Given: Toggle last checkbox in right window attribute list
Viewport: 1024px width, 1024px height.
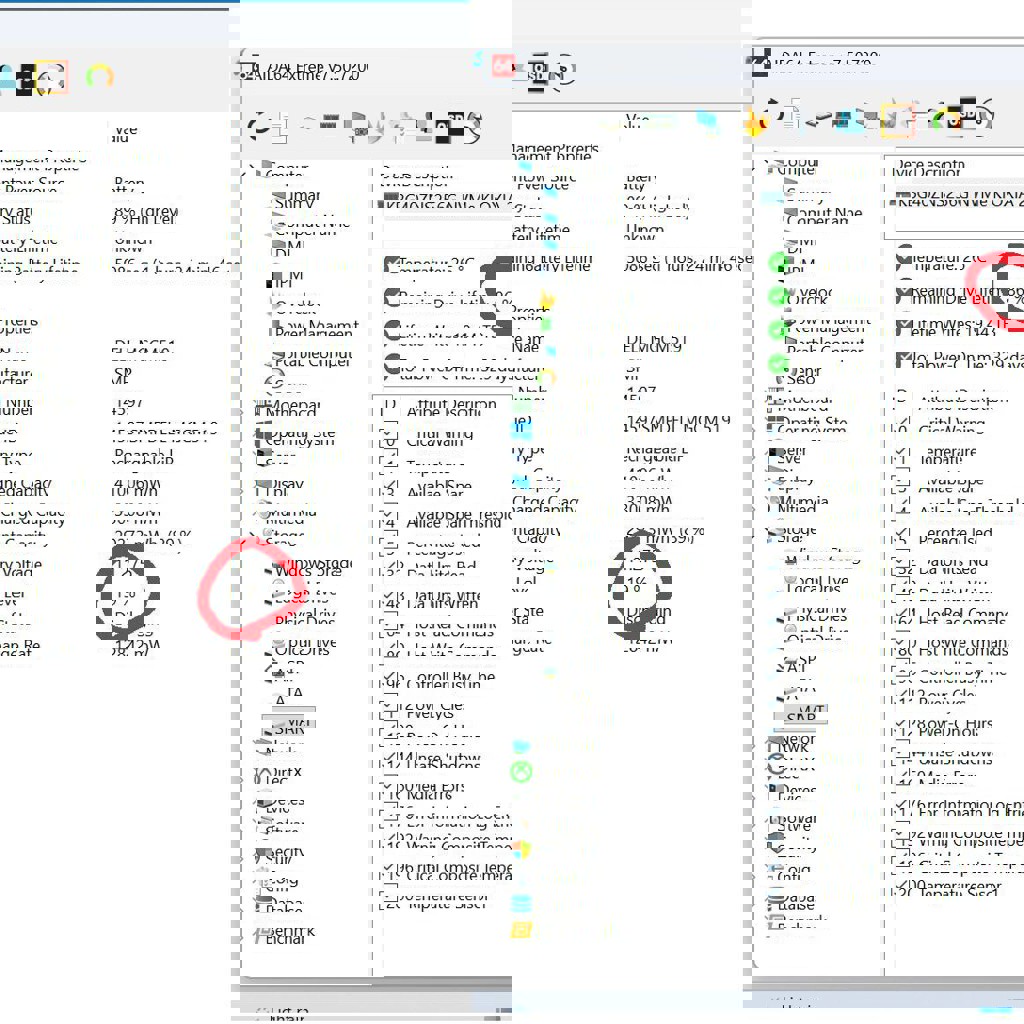Looking at the screenshot, I should [x=905, y=885].
